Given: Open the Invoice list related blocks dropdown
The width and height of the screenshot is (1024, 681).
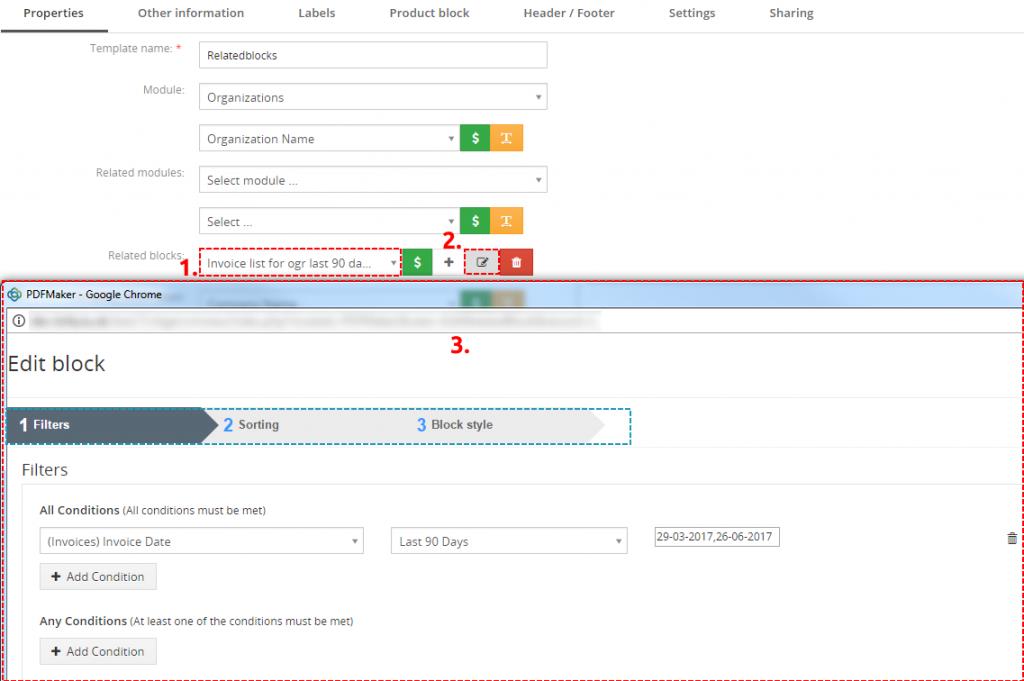Looking at the screenshot, I should click(300, 263).
